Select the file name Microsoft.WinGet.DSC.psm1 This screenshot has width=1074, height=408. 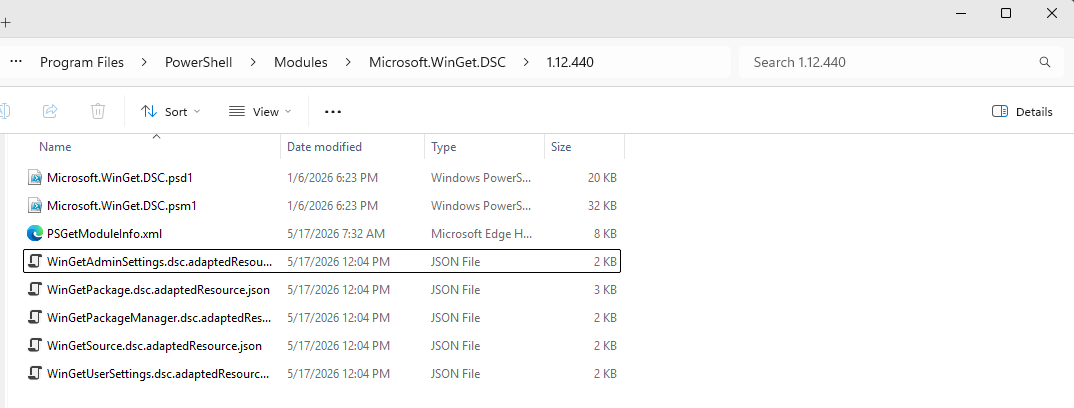pyautogui.click(x=122, y=205)
